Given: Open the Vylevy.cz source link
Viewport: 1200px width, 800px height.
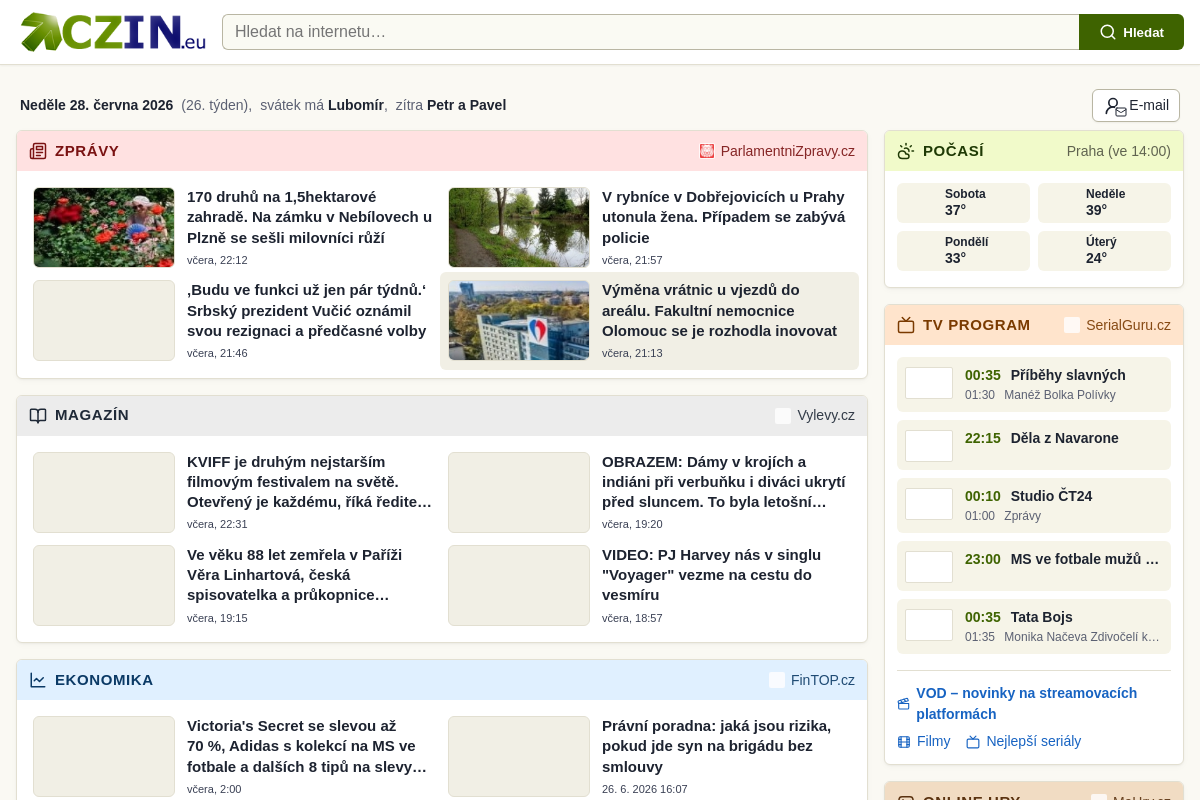Looking at the screenshot, I should 815,415.
